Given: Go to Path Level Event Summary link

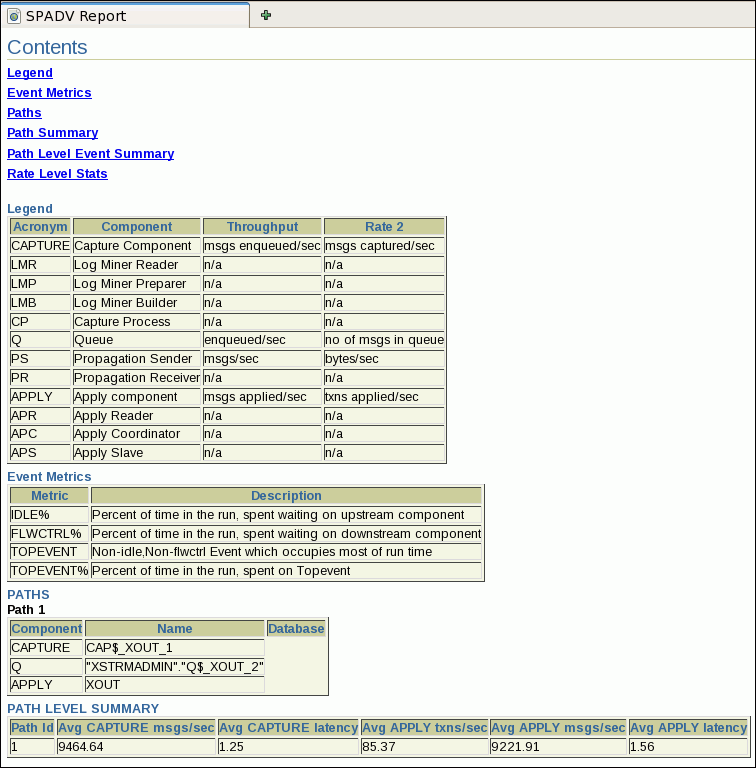Looking at the screenshot, I should [90, 154].
